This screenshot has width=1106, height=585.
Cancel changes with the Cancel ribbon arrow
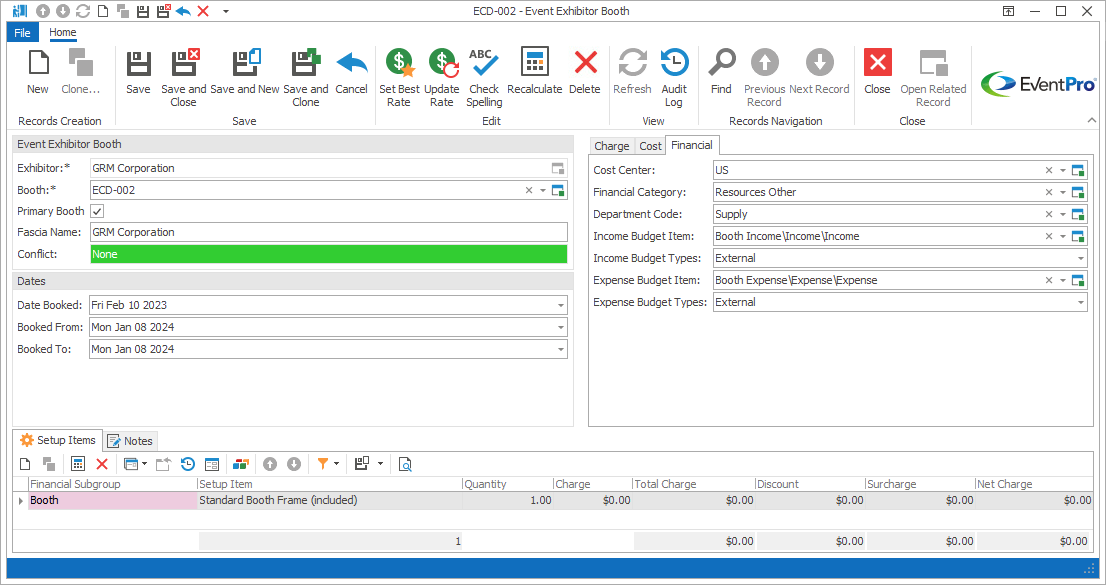351,71
